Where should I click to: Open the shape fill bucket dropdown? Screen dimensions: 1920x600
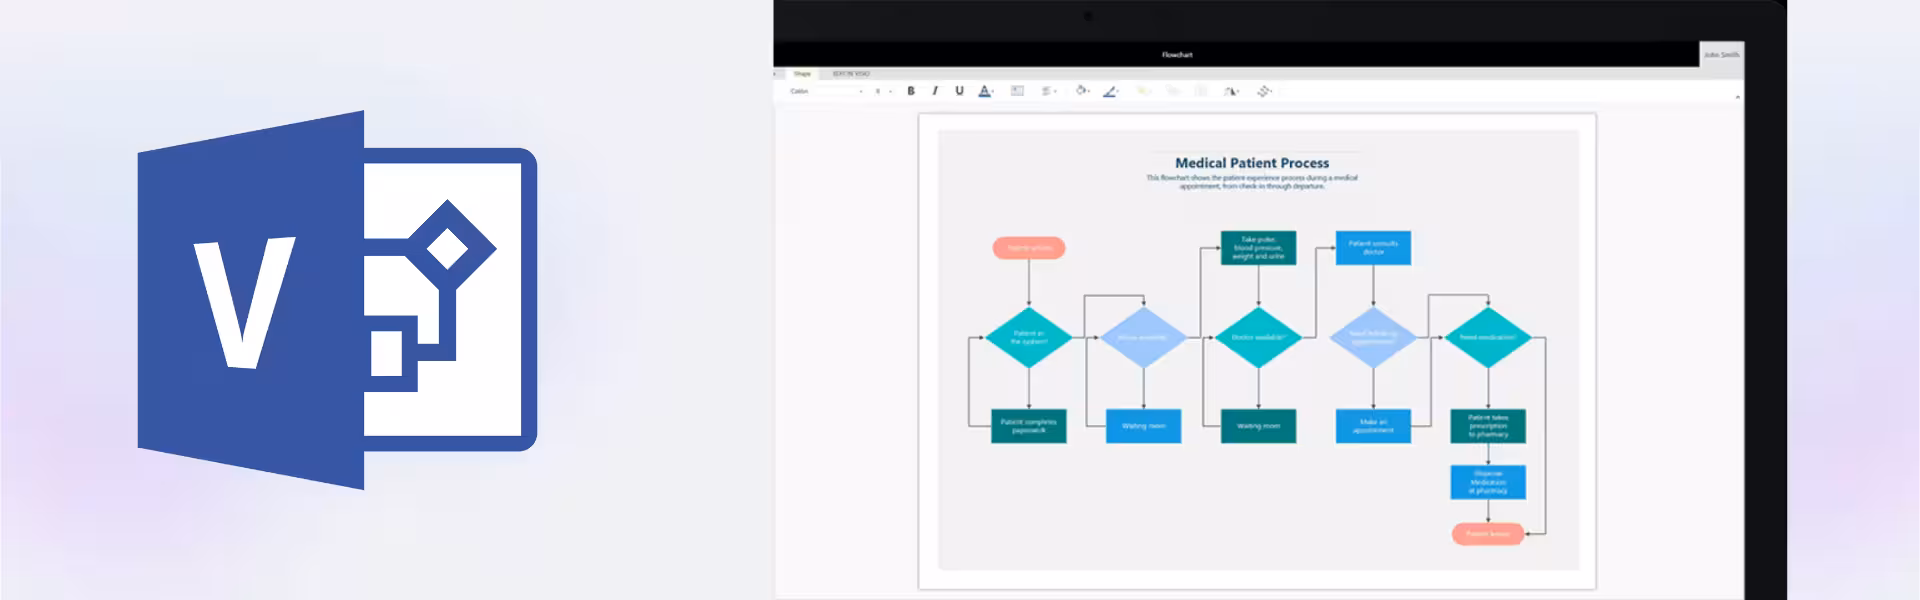(x=1082, y=91)
